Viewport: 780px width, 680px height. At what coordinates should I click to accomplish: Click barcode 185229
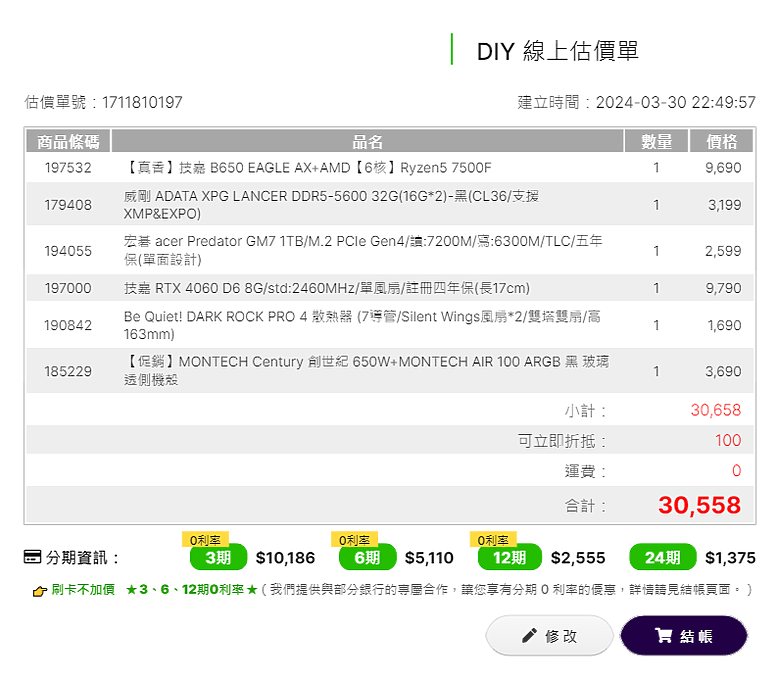point(68,371)
